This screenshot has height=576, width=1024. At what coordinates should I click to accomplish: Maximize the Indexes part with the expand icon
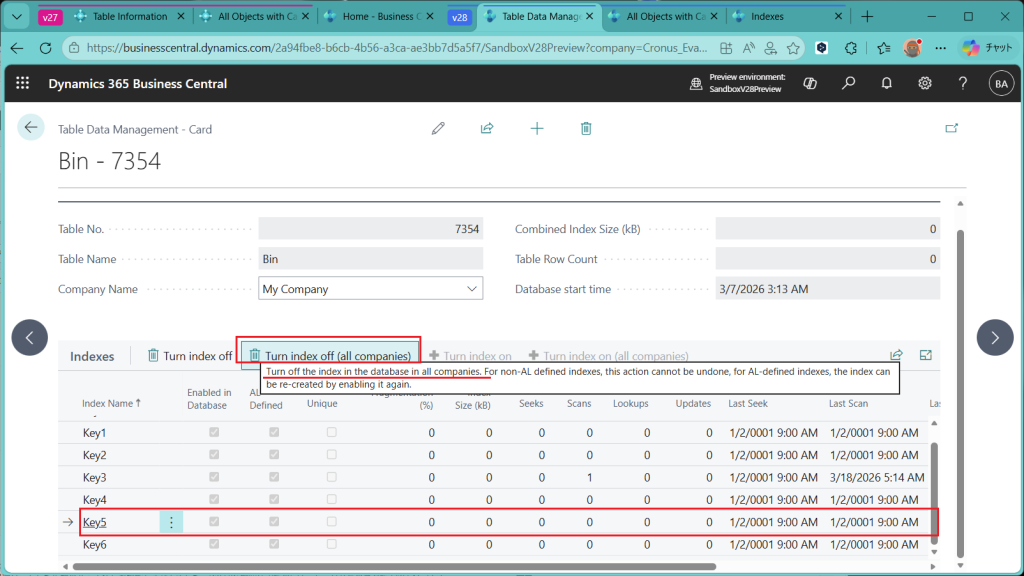[x=926, y=355]
